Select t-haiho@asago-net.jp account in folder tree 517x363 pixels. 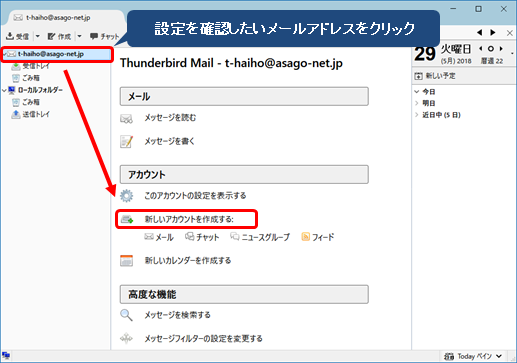[51, 54]
